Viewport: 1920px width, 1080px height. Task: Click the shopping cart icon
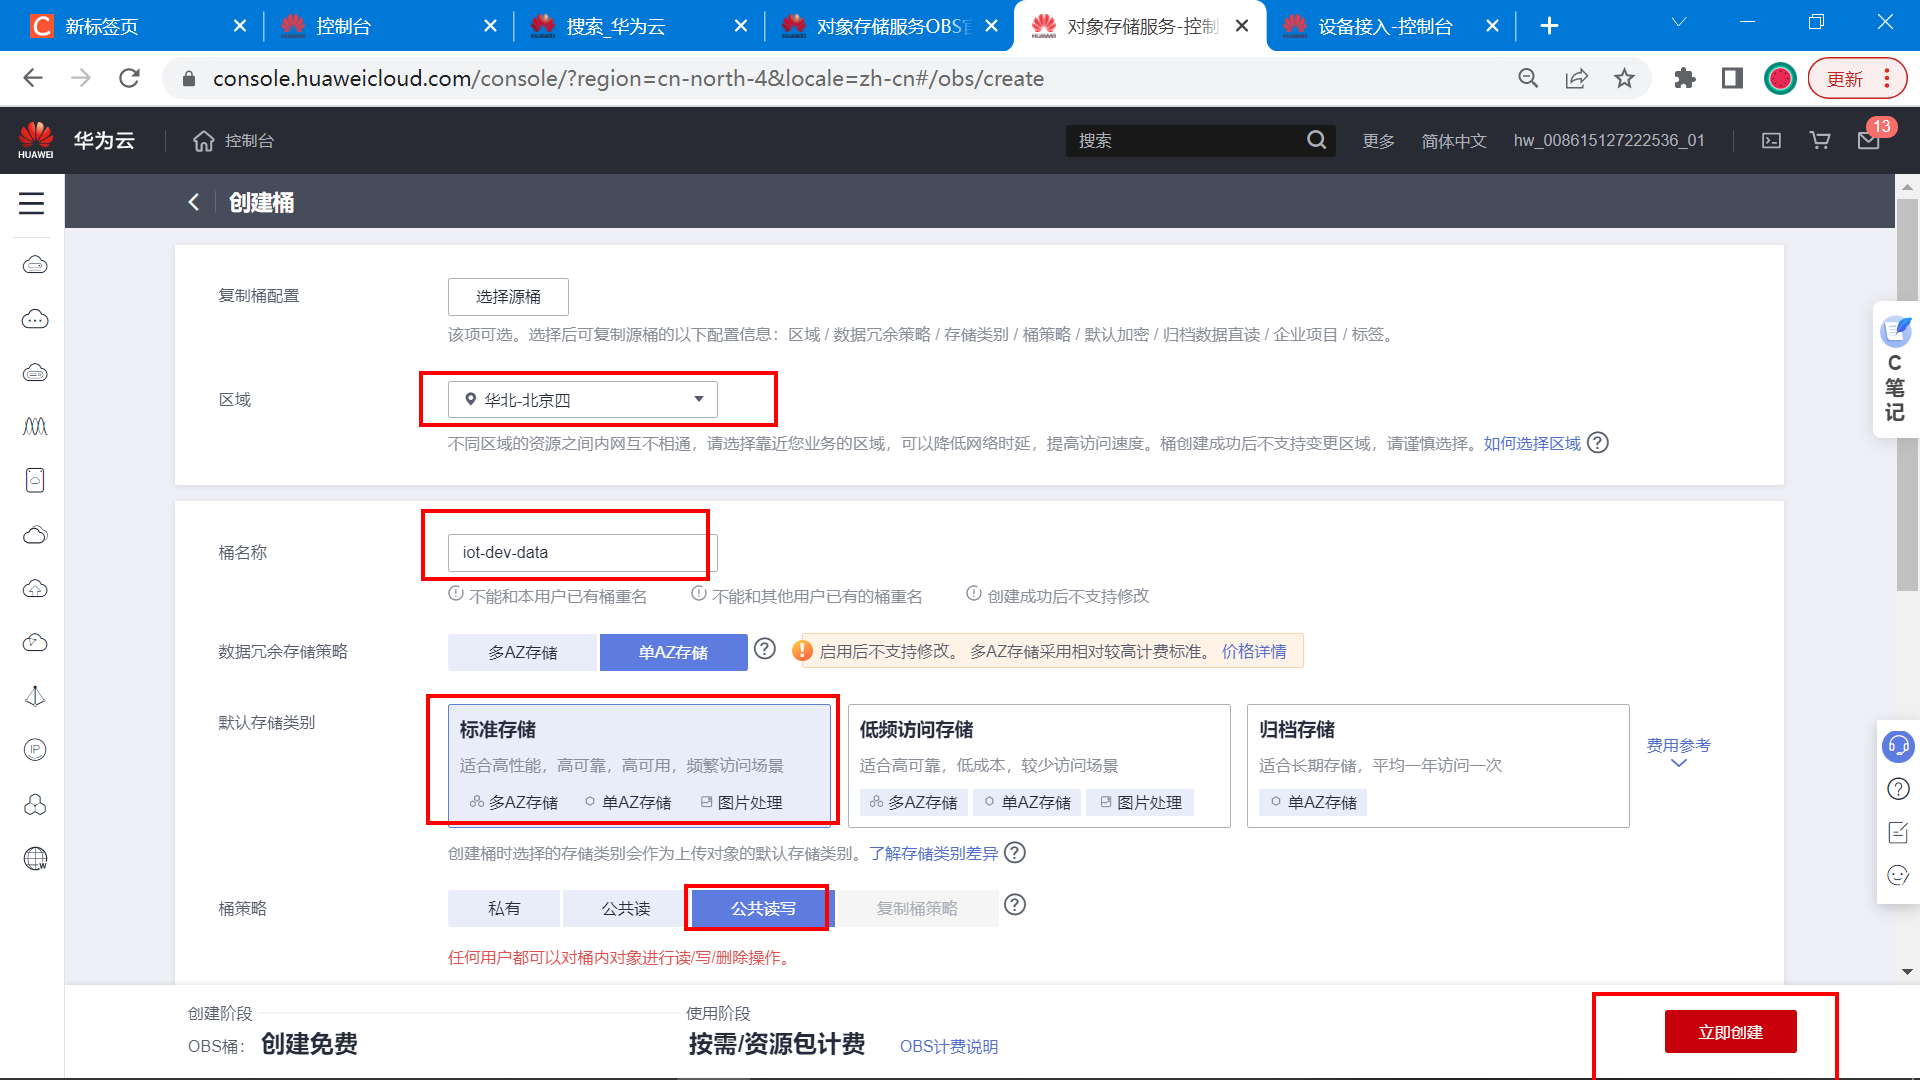pyautogui.click(x=1820, y=141)
